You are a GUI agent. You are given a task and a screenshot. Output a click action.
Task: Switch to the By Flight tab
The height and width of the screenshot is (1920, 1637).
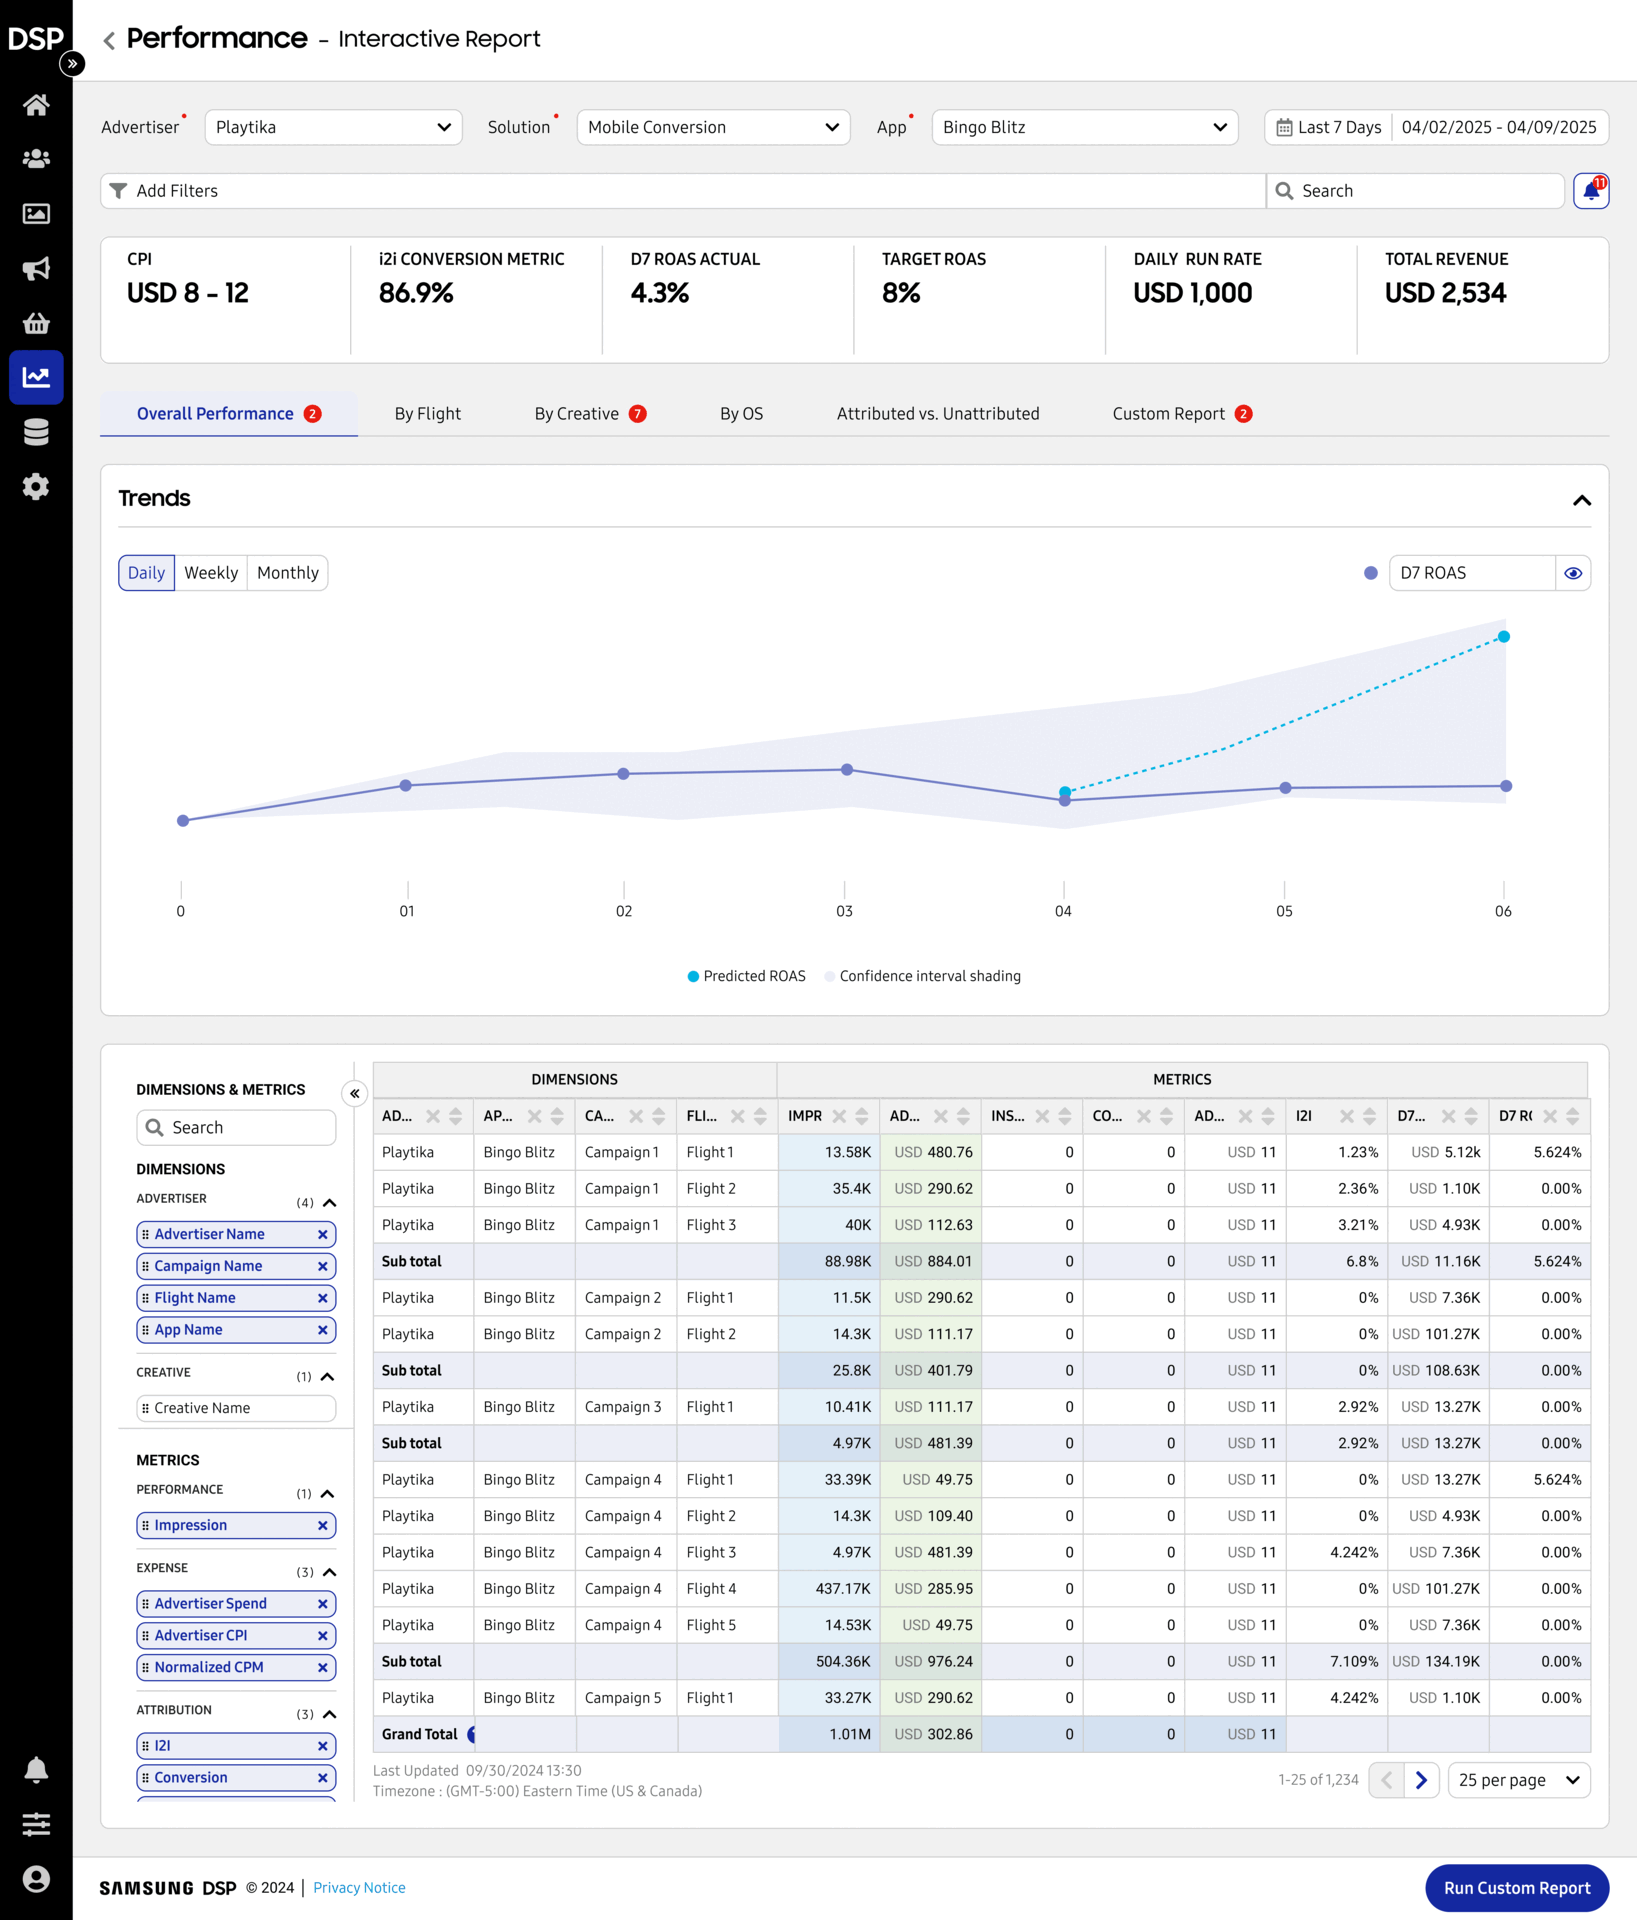point(427,414)
